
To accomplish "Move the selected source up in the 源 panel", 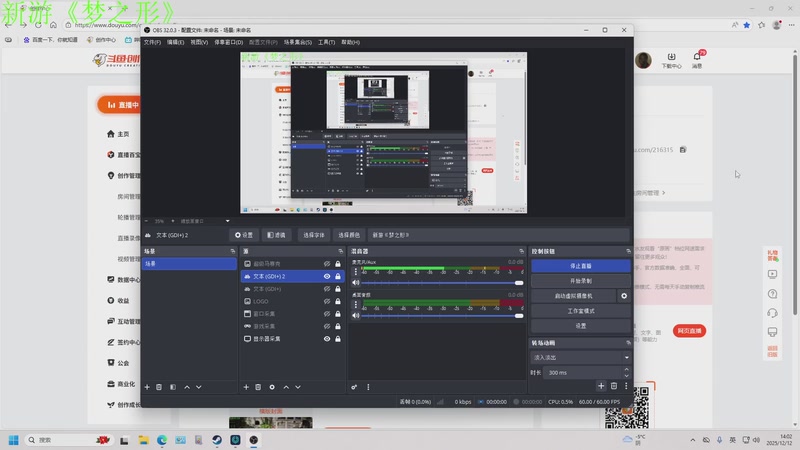I will pyautogui.click(x=286, y=387).
